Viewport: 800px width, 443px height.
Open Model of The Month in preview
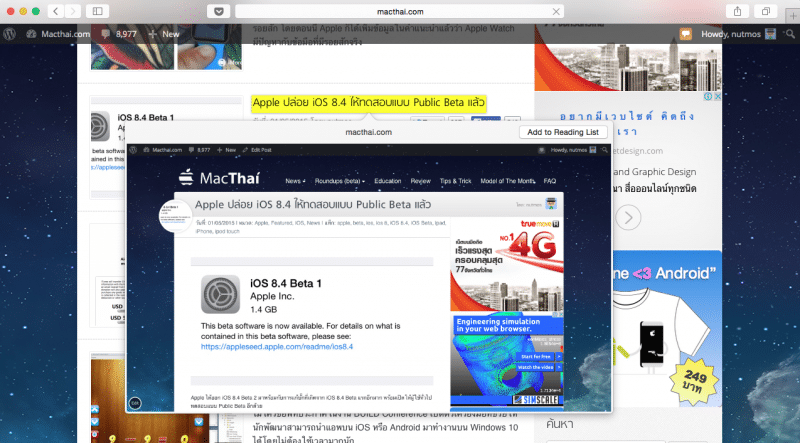pyautogui.click(x=507, y=181)
